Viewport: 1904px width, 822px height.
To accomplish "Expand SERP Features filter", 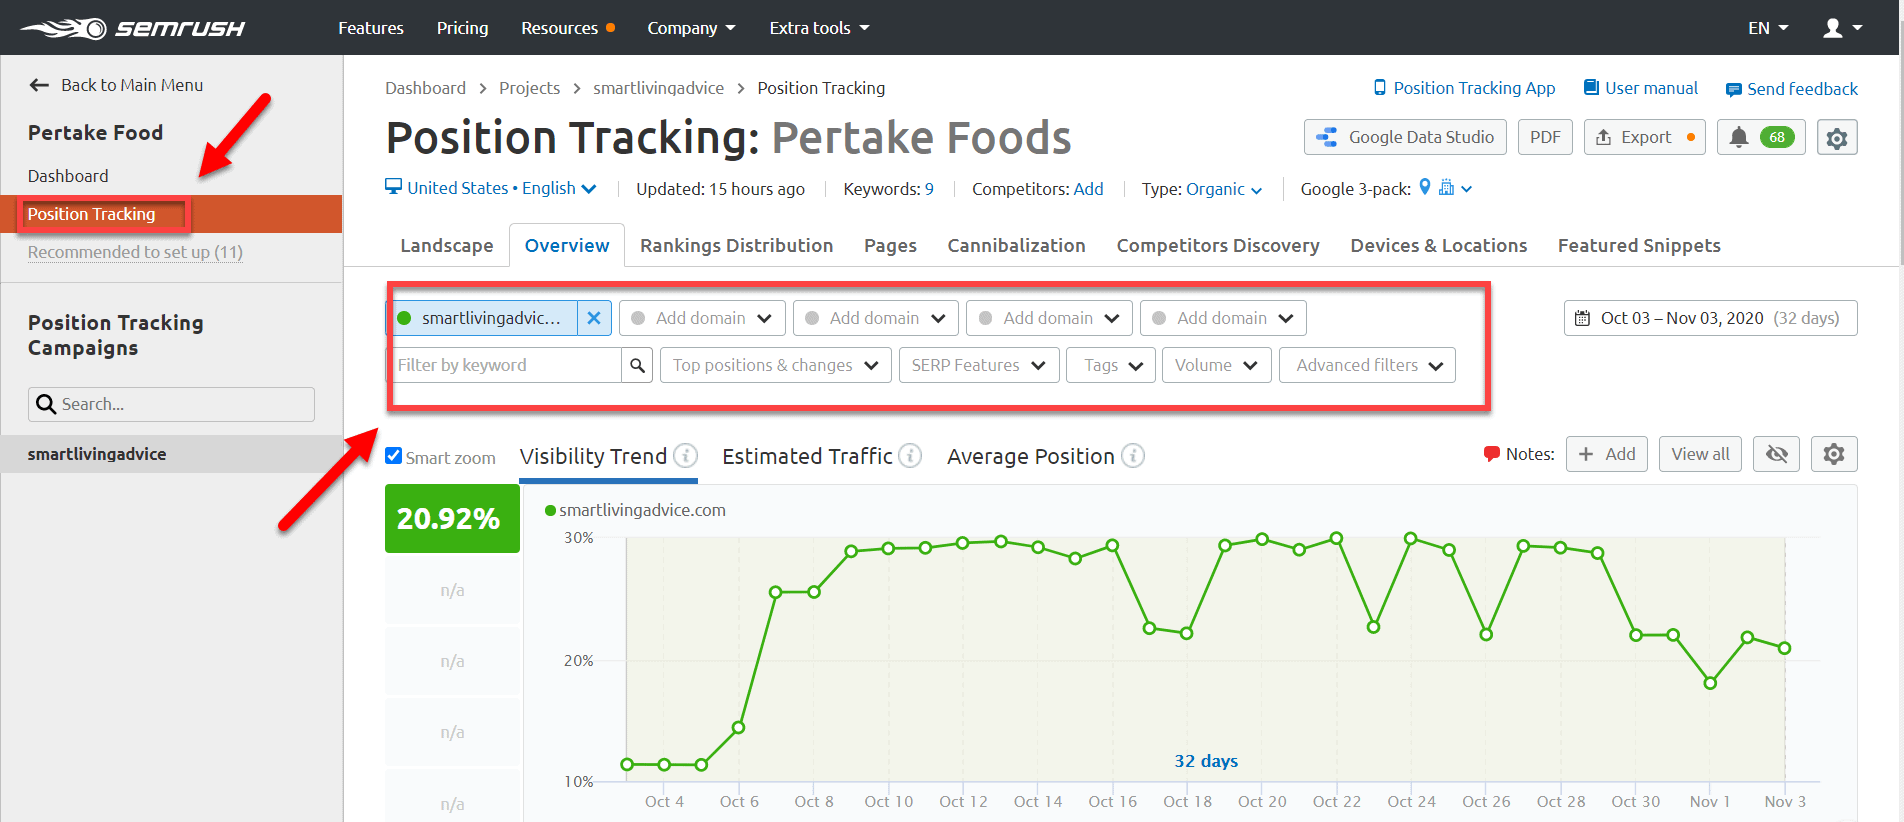I will [x=979, y=365].
